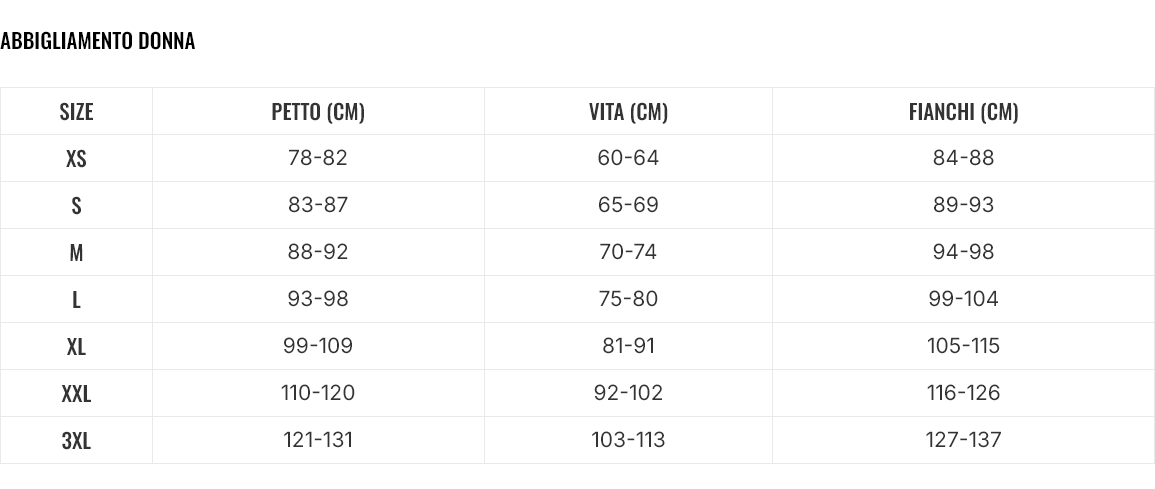The width and height of the screenshot is (1155, 489).
Task: Select the S size row label
Action: click(x=76, y=205)
